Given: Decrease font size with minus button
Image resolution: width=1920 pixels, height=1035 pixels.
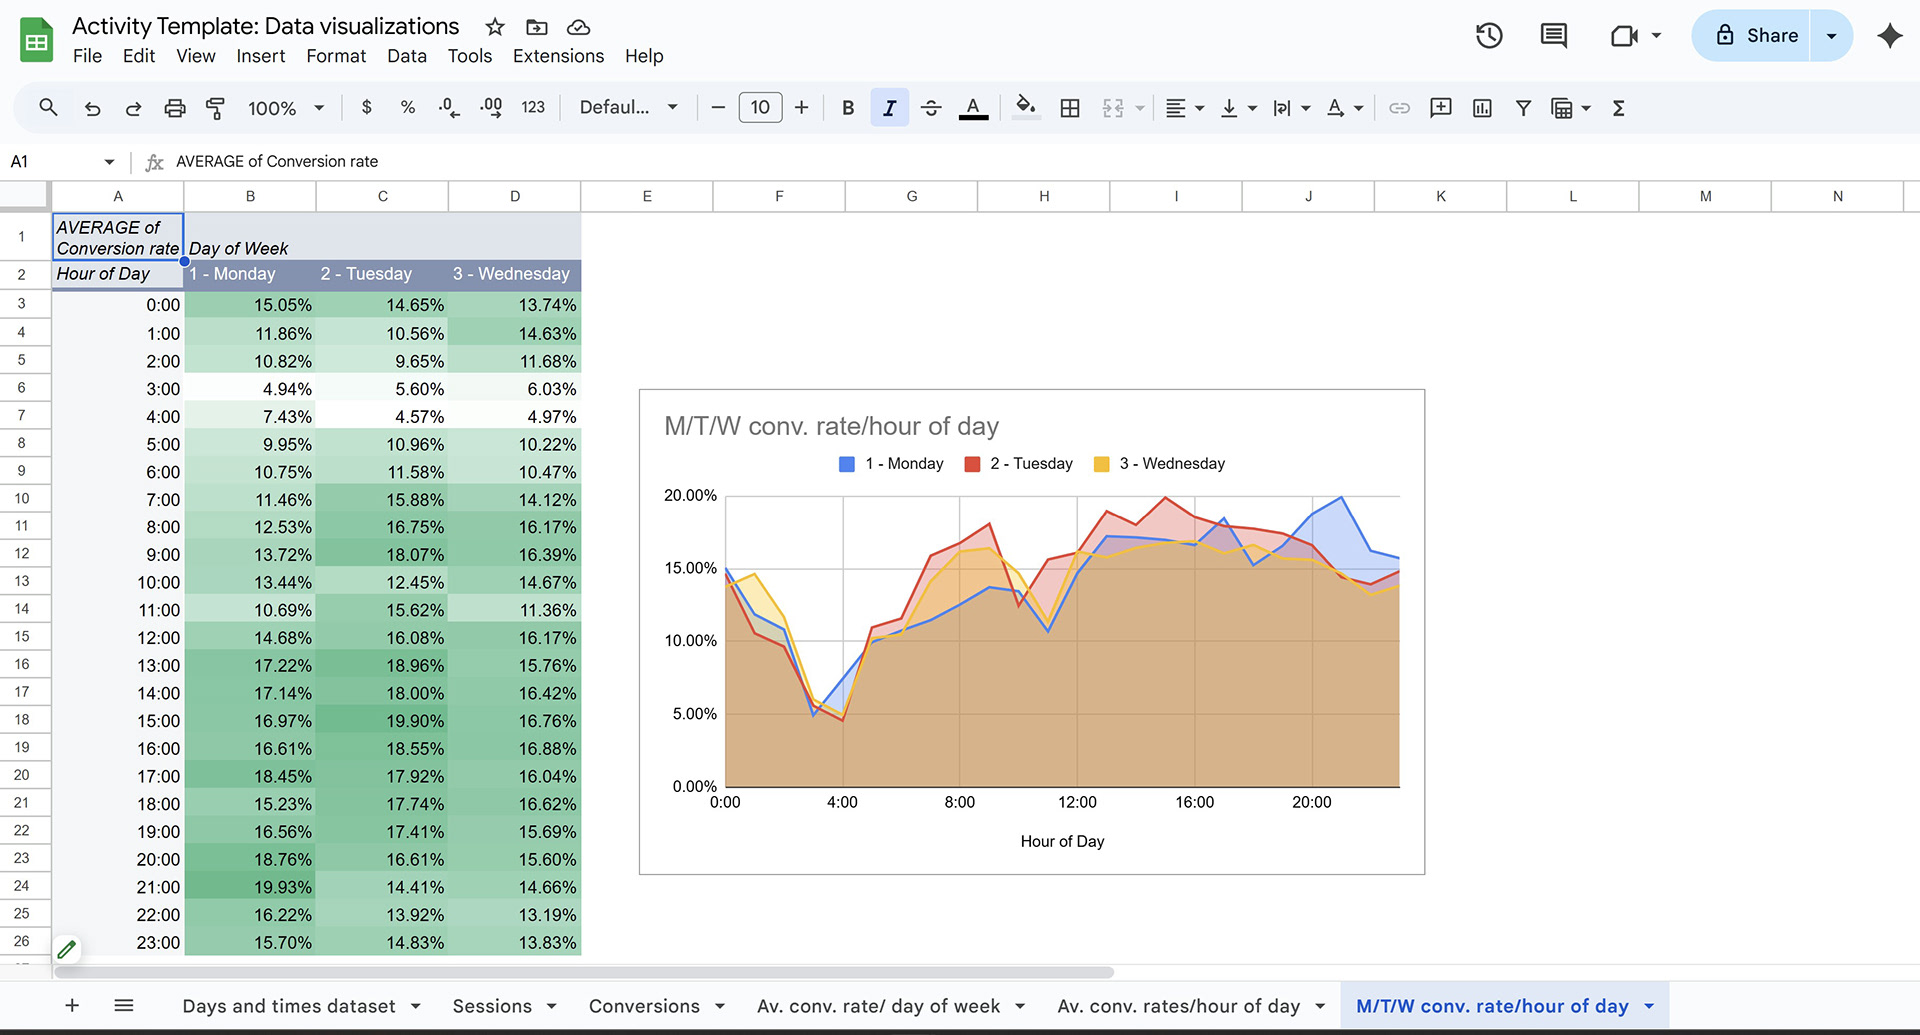Looking at the screenshot, I should pyautogui.click(x=717, y=108).
